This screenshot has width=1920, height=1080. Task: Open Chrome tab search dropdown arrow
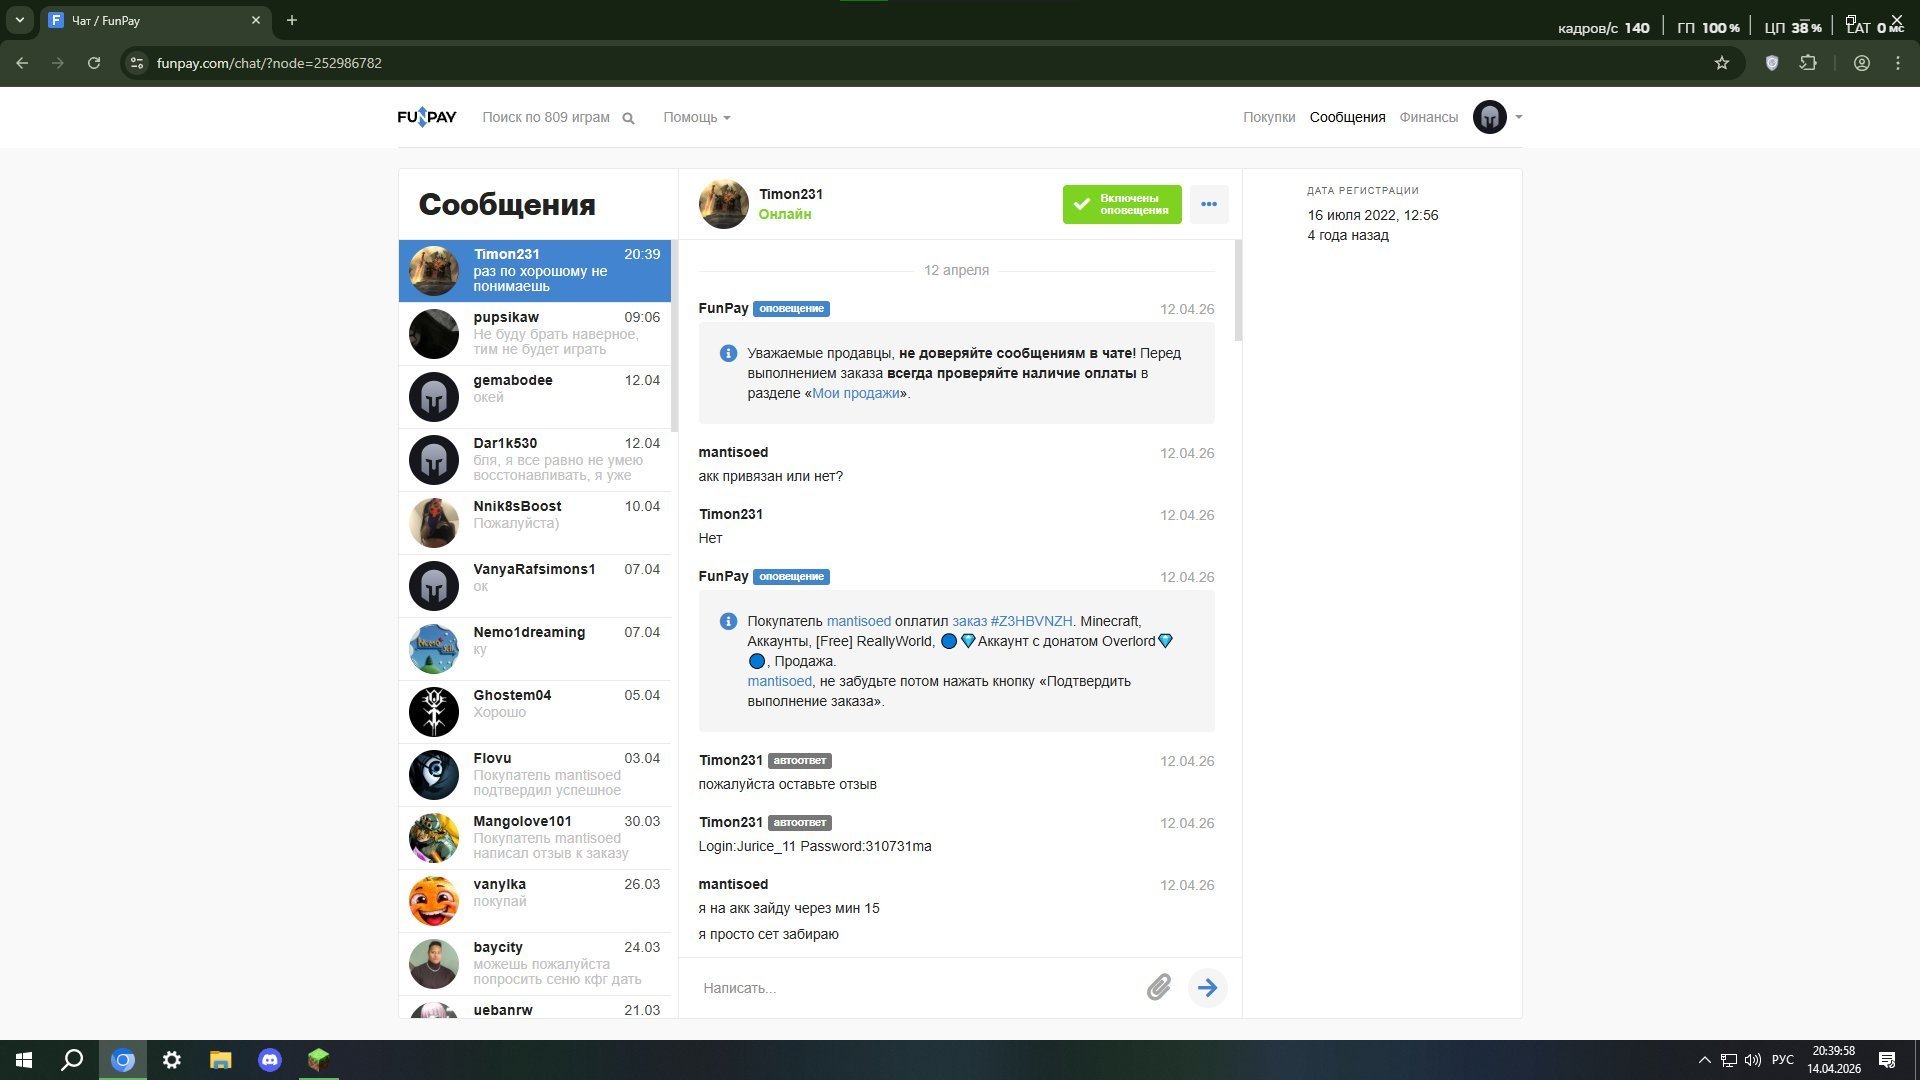19,20
